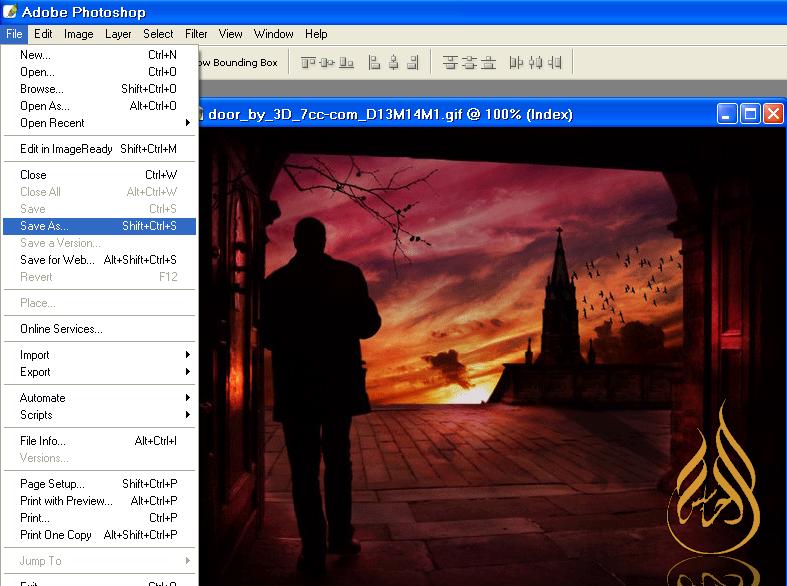
Task: Click the Align Vertical Centers icon
Action: tap(327, 63)
